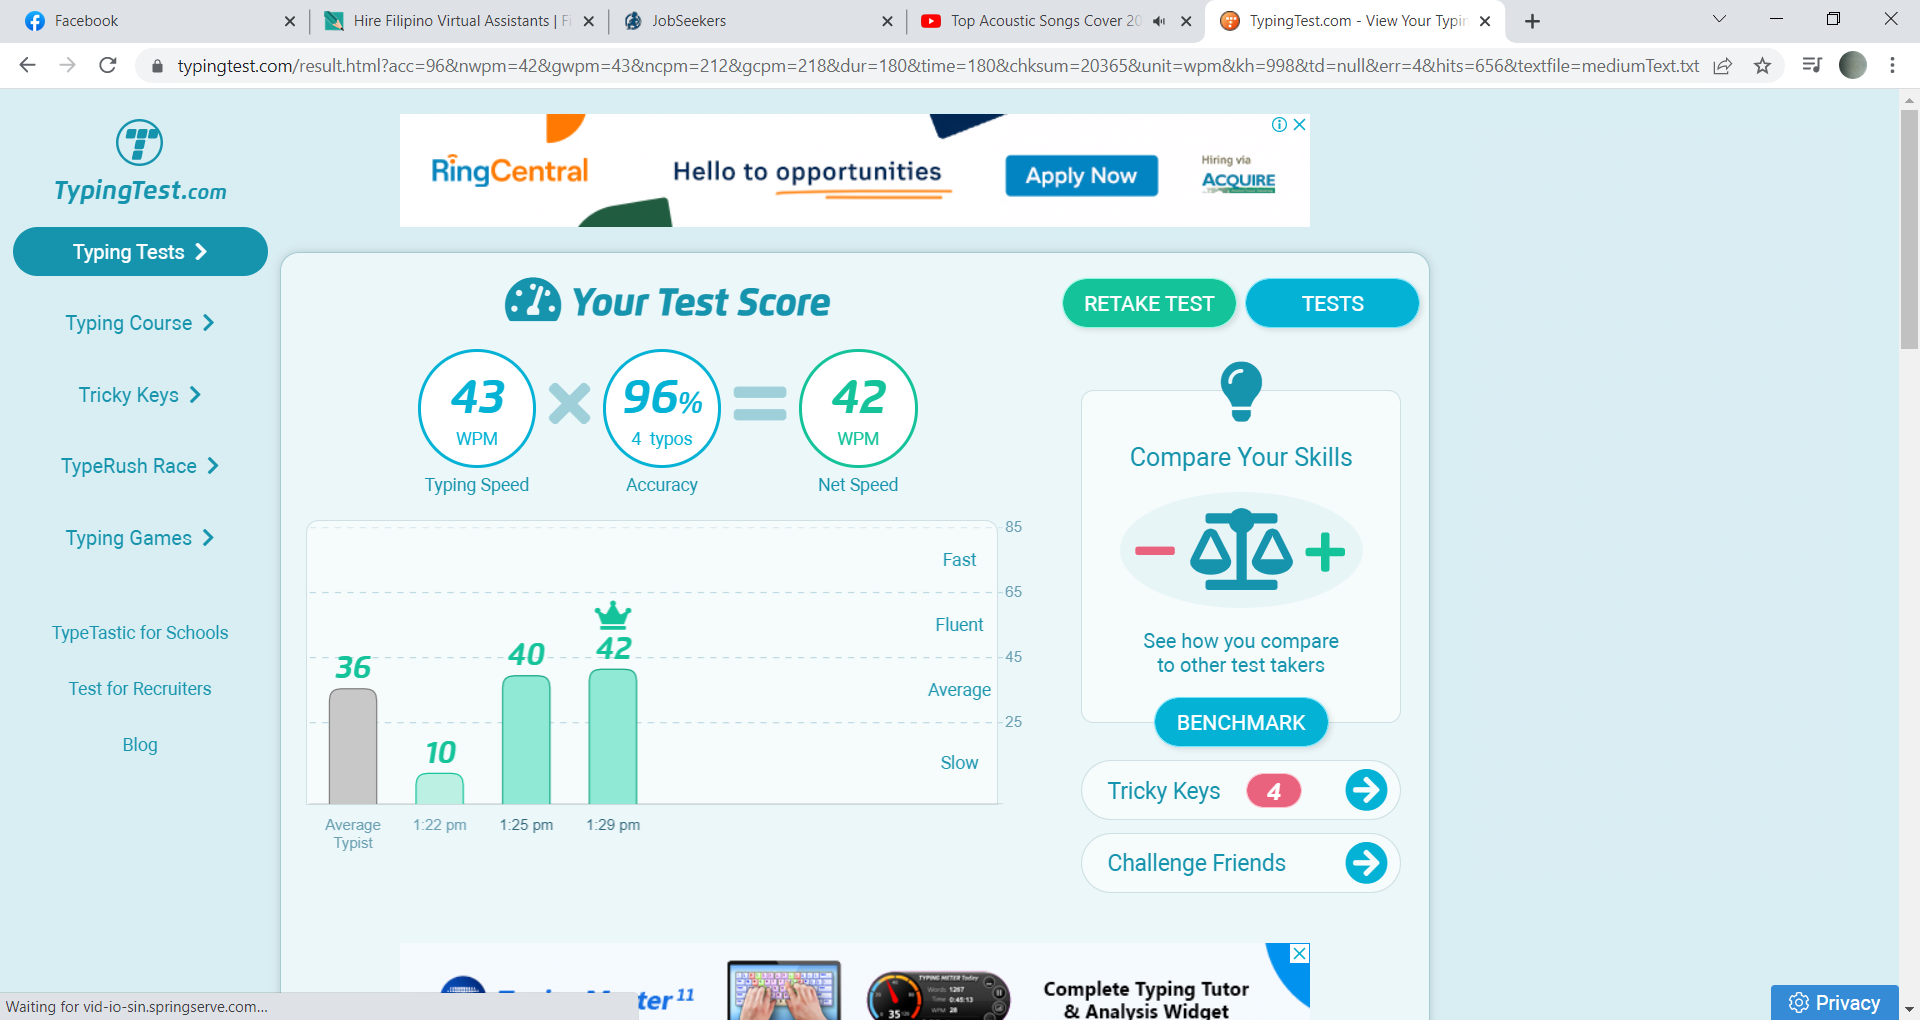Viewport: 1920px width, 1020px height.
Task: Open the tab search dropdown arrow
Action: tap(1719, 20)
